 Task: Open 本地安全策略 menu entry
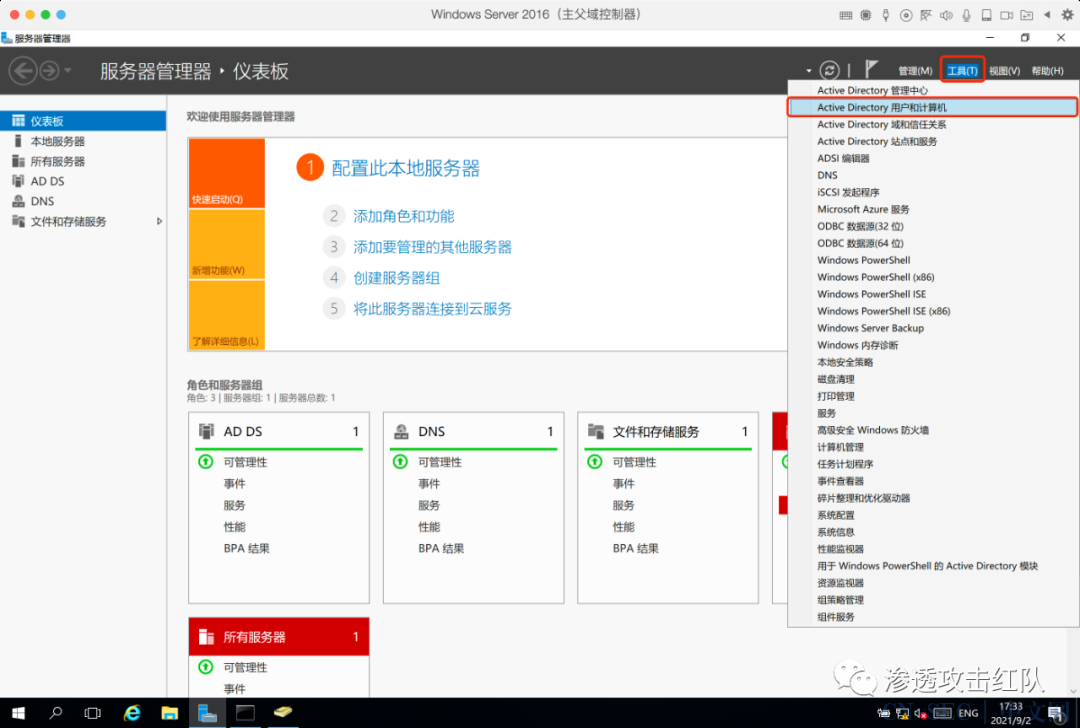tap(933, 362)
